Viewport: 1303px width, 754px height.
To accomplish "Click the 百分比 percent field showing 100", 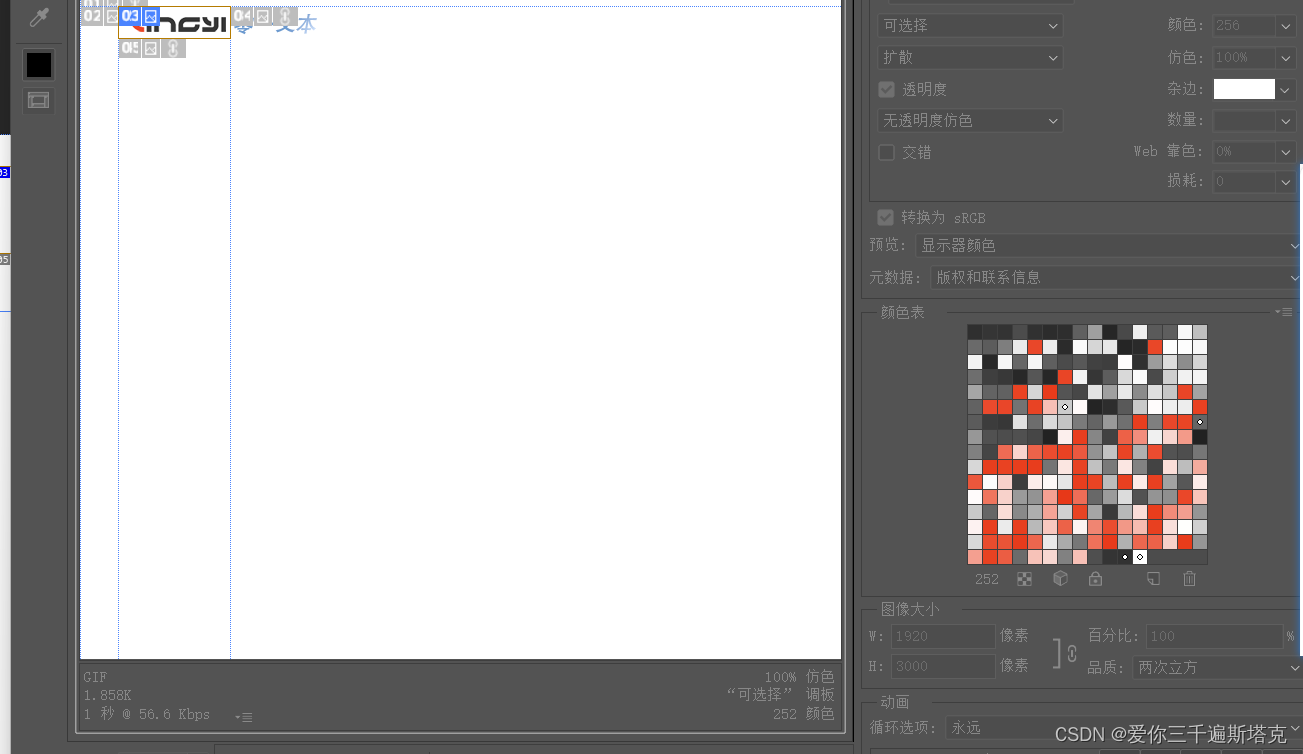I will [x=1215, y=636].
